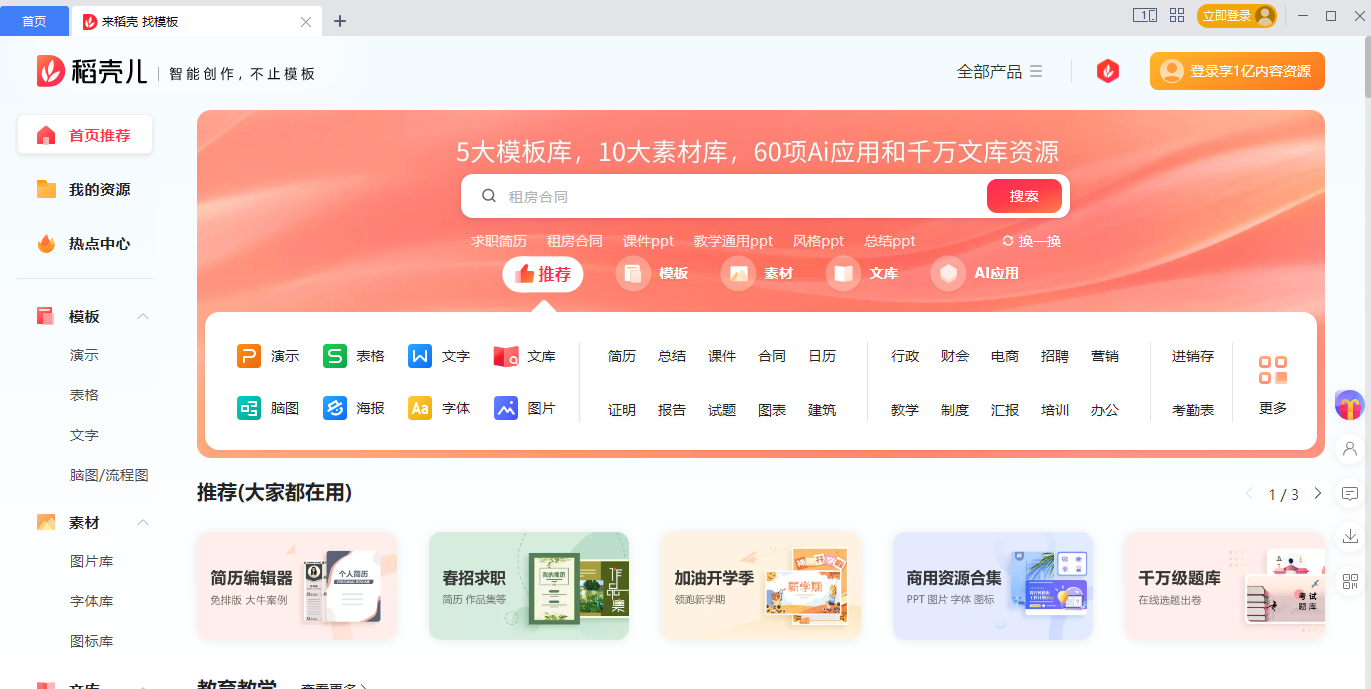
Task: Open the 图片 image icon
Action: point(506,408)
